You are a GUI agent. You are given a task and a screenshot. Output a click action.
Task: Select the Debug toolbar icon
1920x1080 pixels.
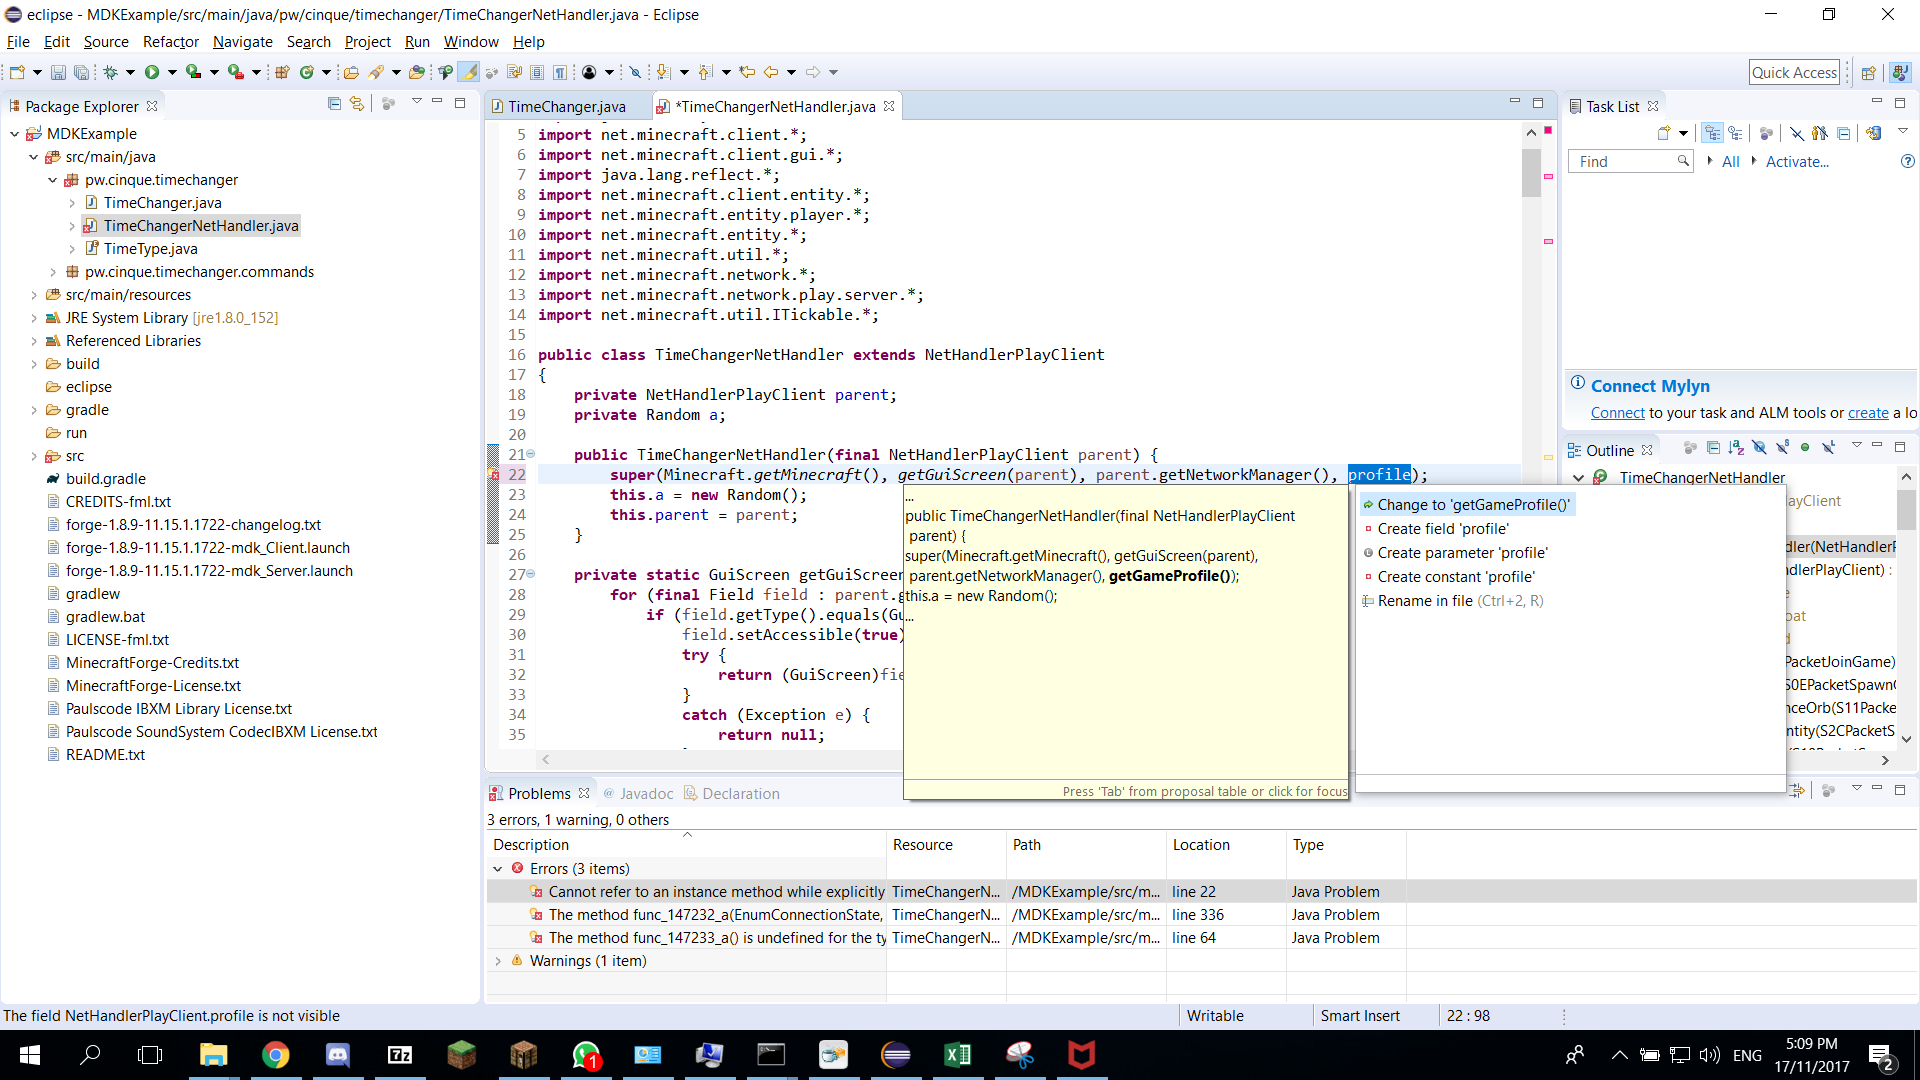(x=111, y=71)
